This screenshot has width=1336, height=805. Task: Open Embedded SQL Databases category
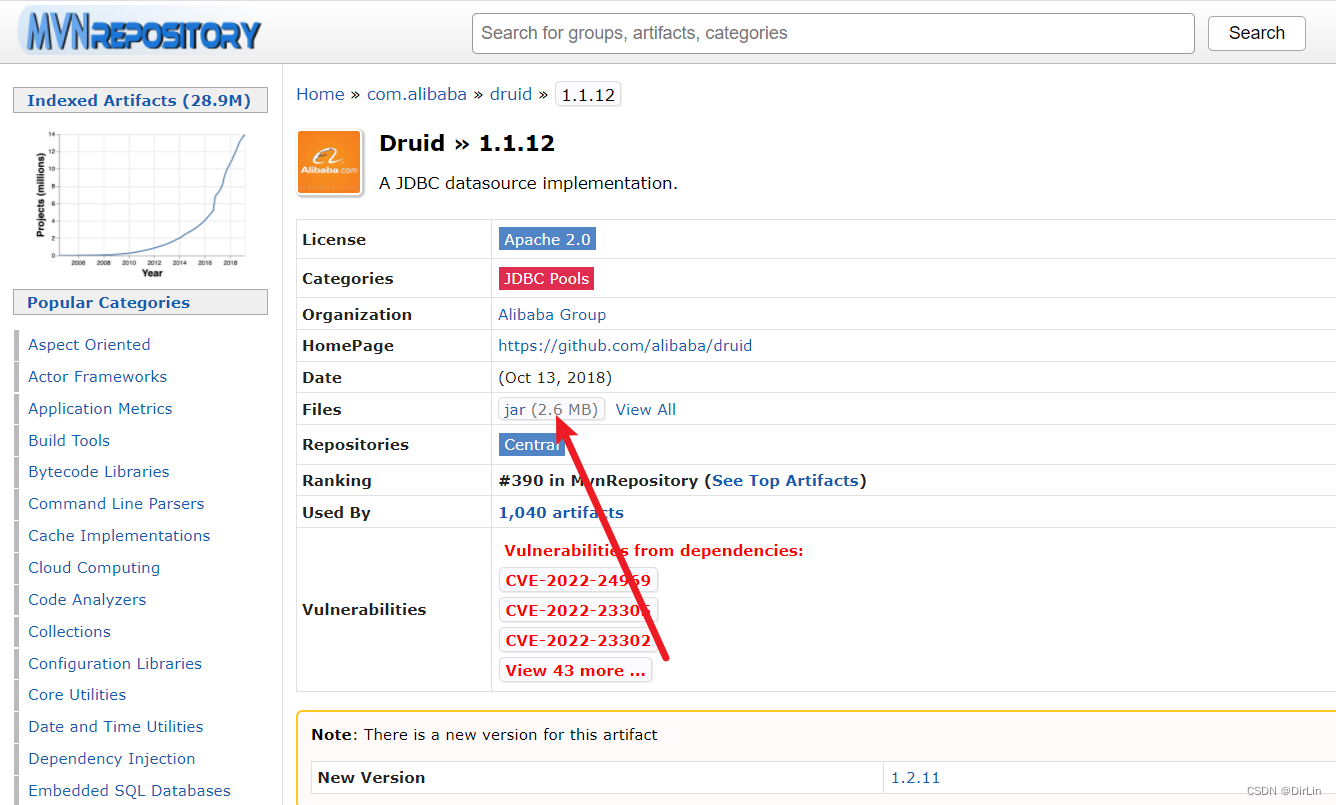click(129, 790)
